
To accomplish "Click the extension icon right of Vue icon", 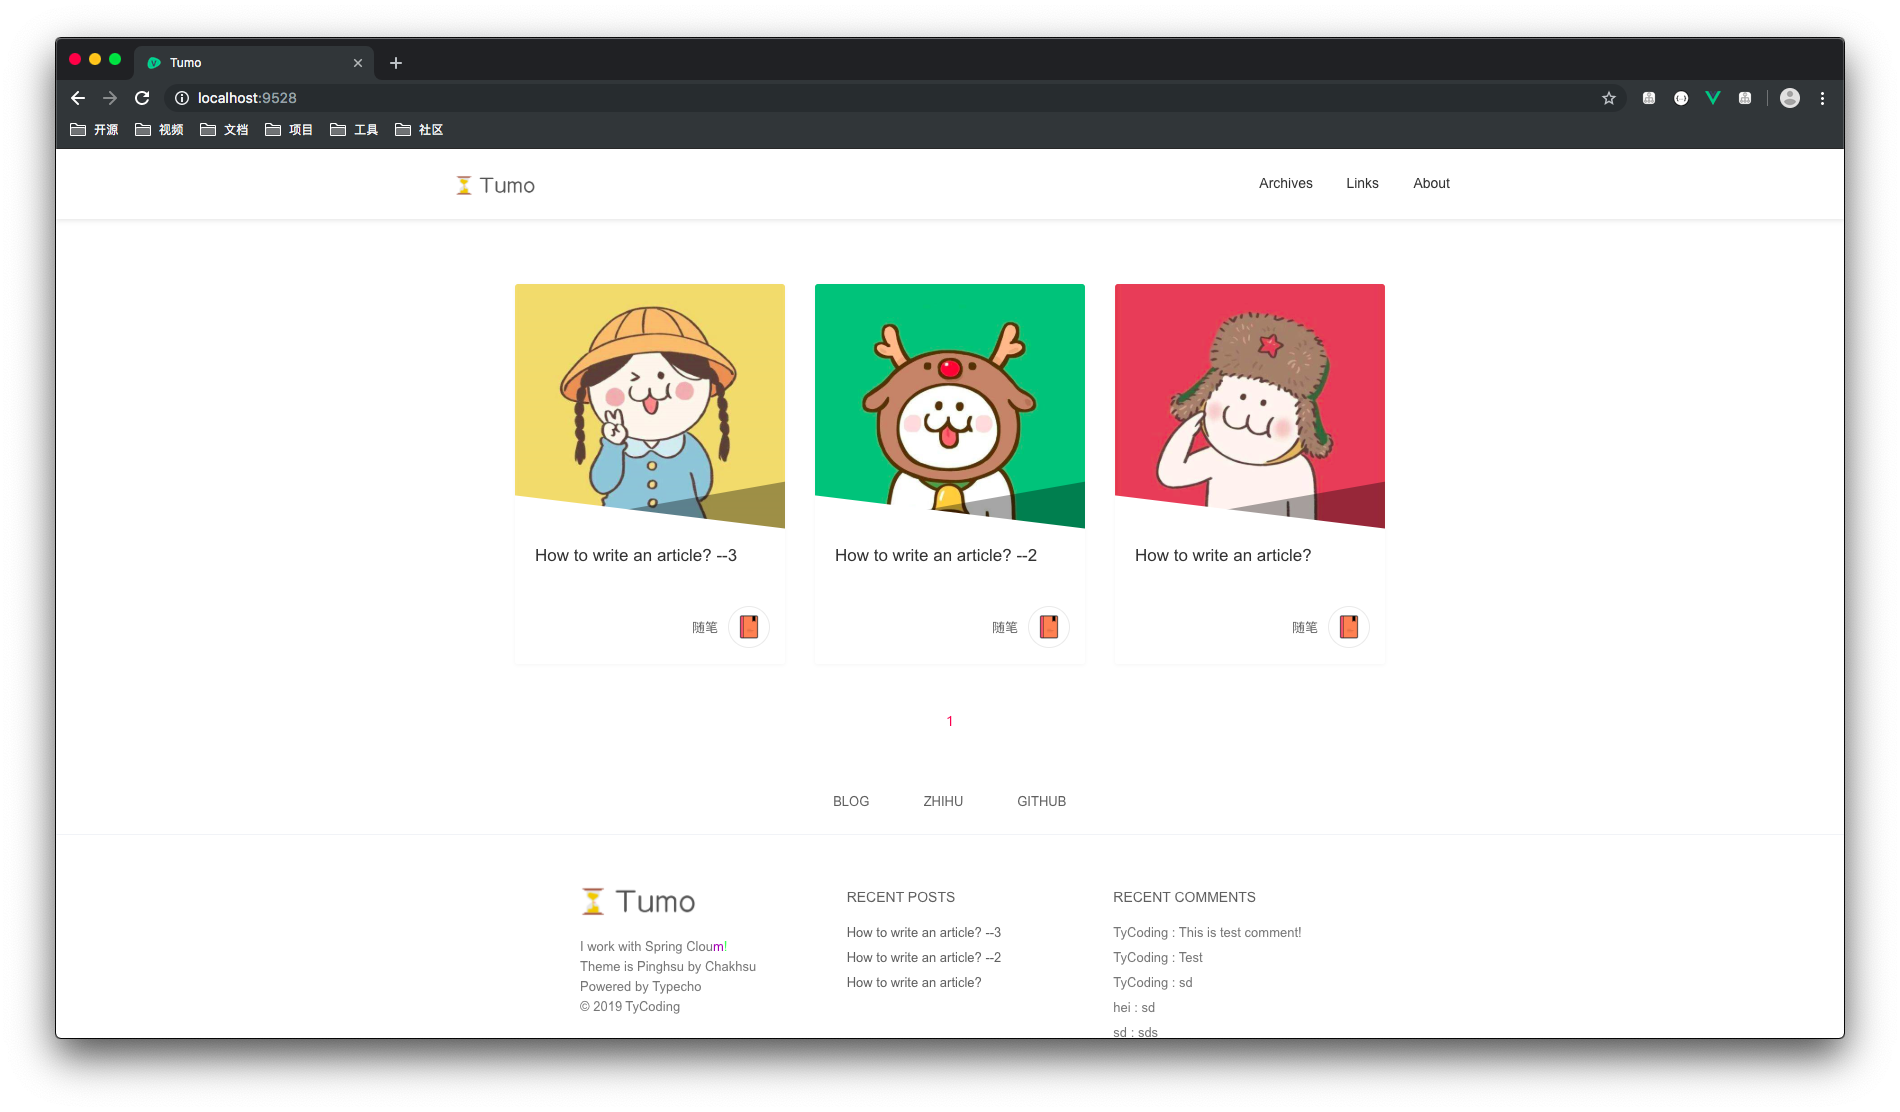I will pyautogui.click(x=1745, y=98).
